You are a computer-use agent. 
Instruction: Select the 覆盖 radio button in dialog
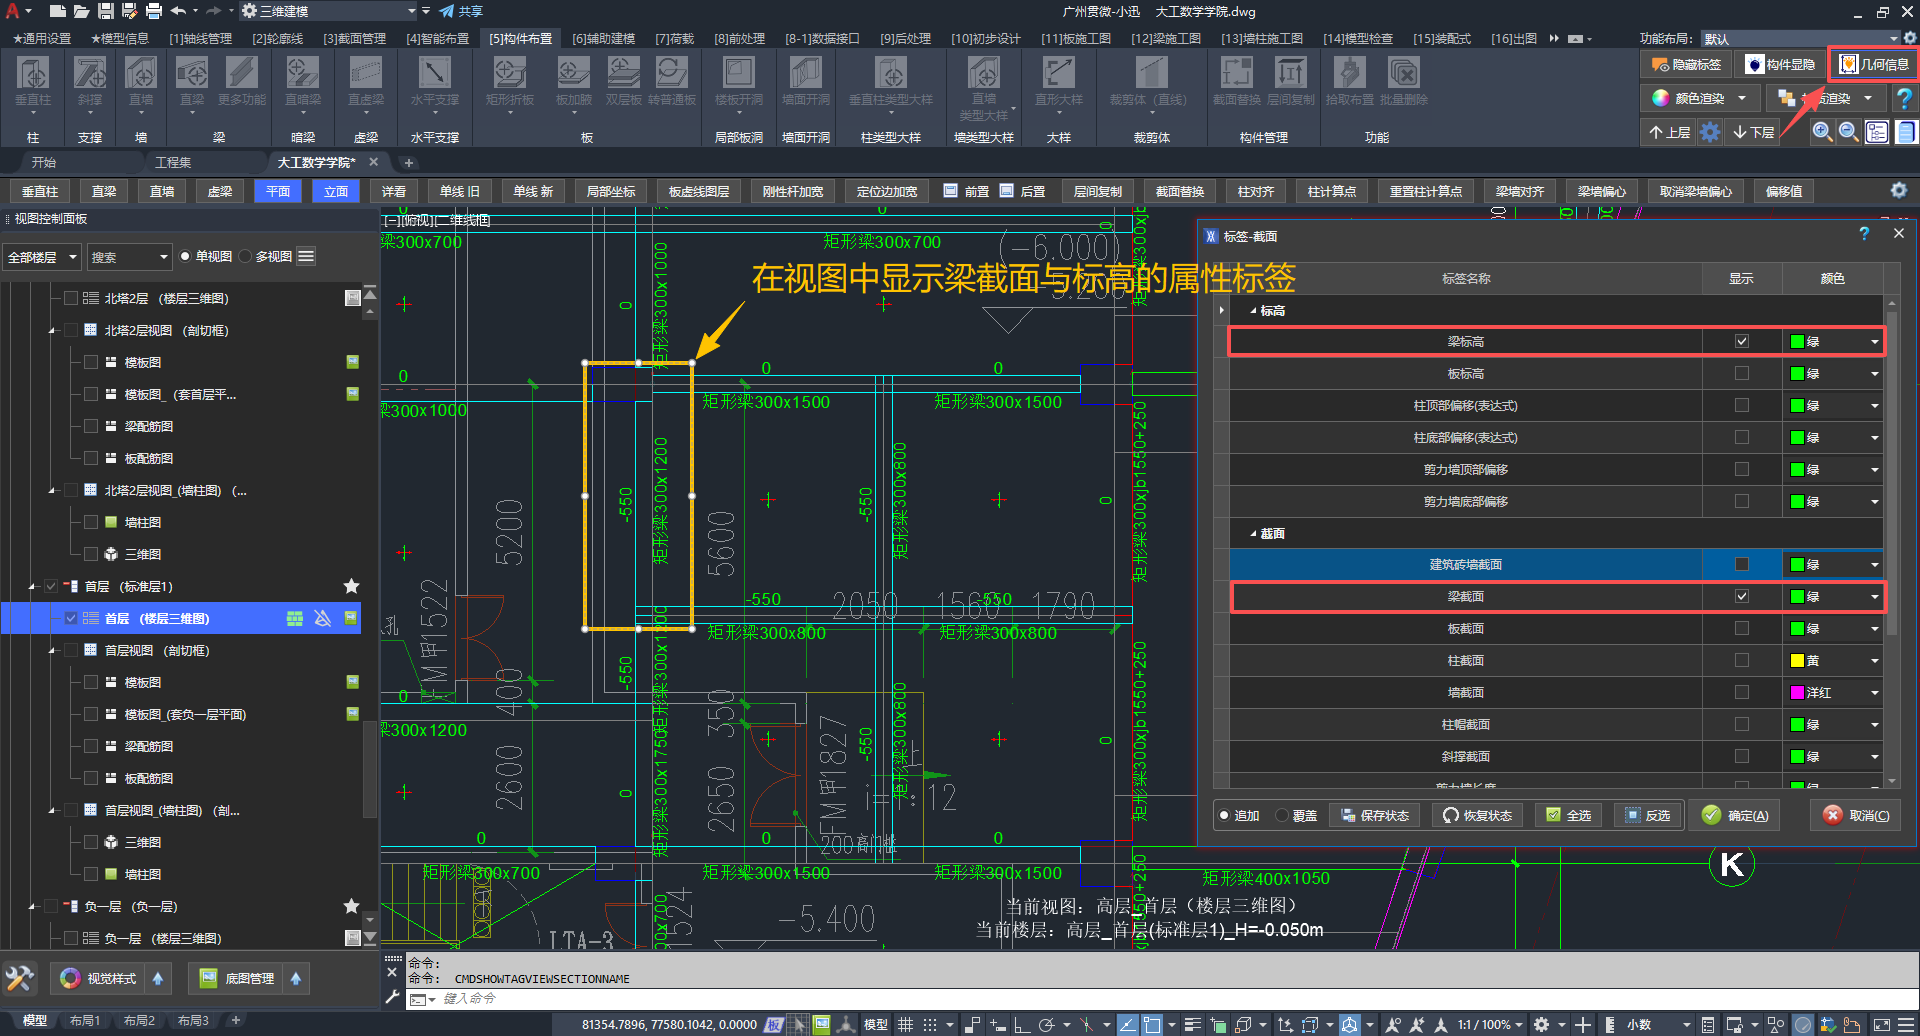tap(1283, 815)
